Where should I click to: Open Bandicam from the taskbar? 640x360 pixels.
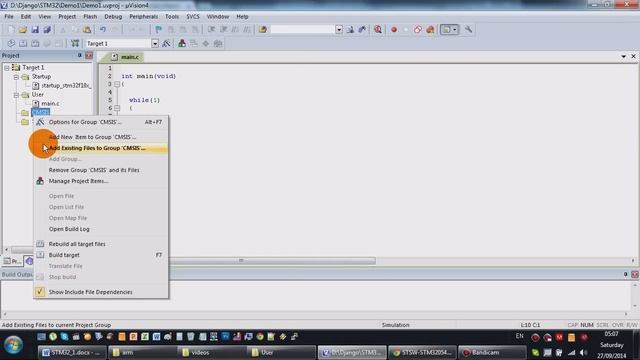[492, 352]
